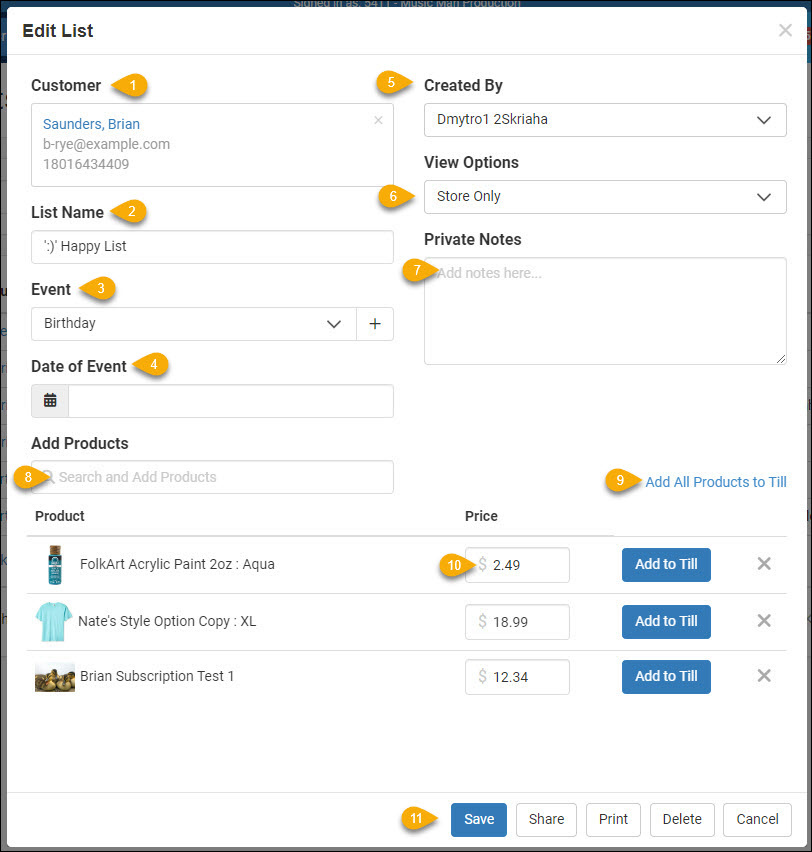The image size is (812, 852).
Task: Share the Happy List
Action: coord(546,819)
